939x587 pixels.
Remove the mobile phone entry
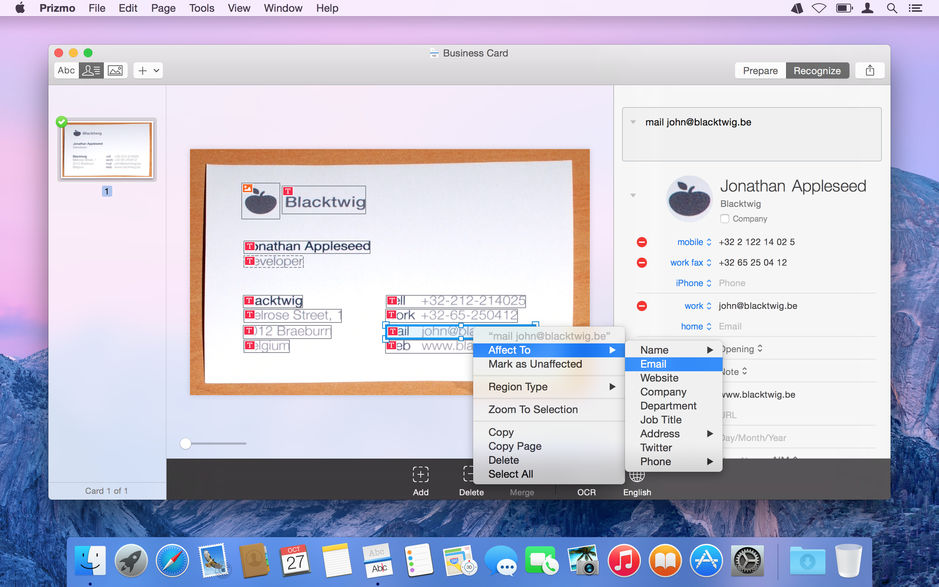[640, 242]
